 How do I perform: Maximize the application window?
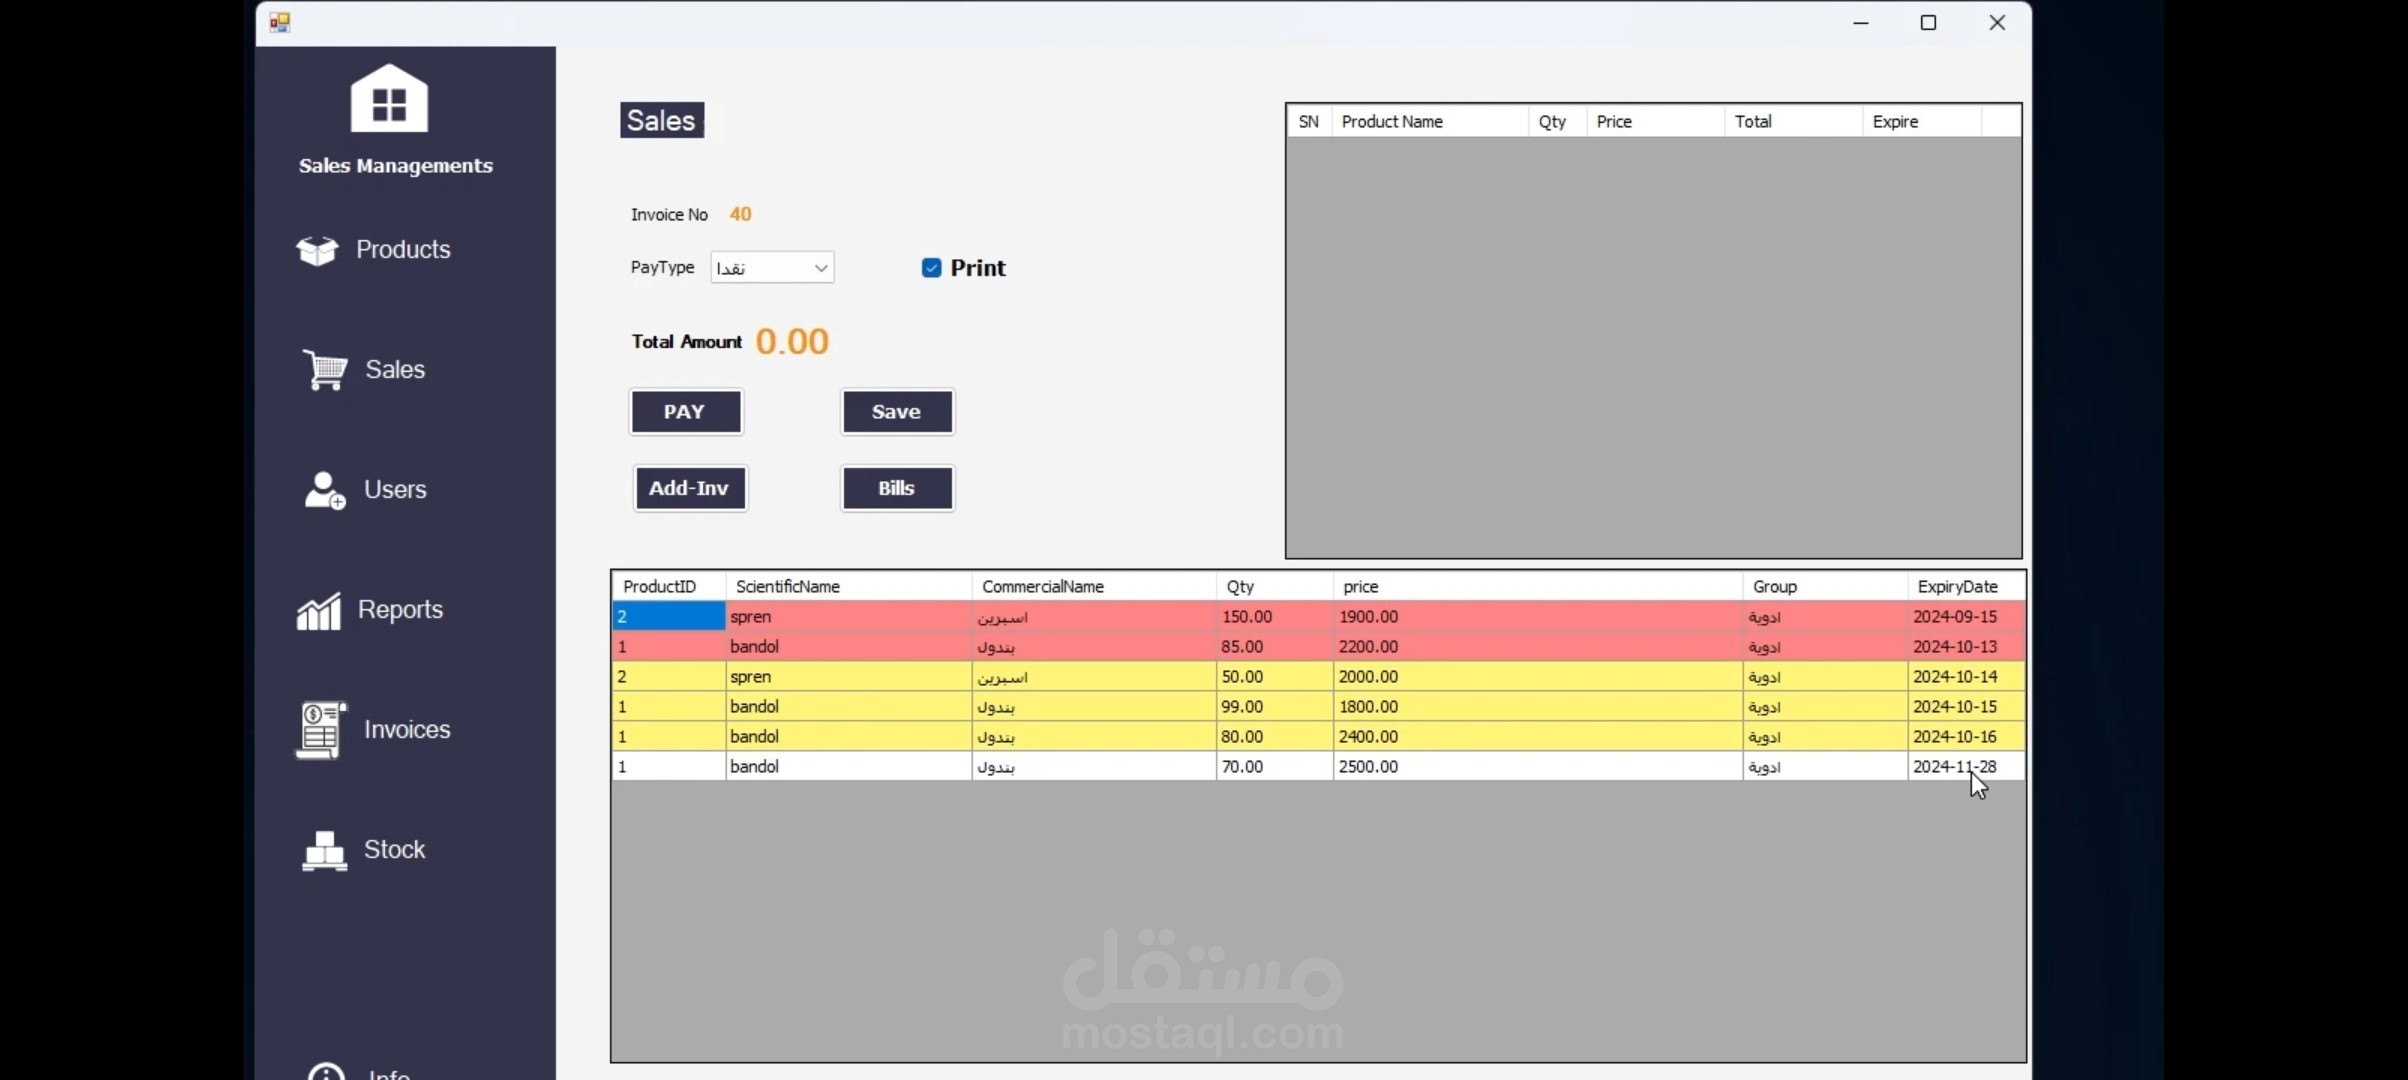tap(1928, 22)
